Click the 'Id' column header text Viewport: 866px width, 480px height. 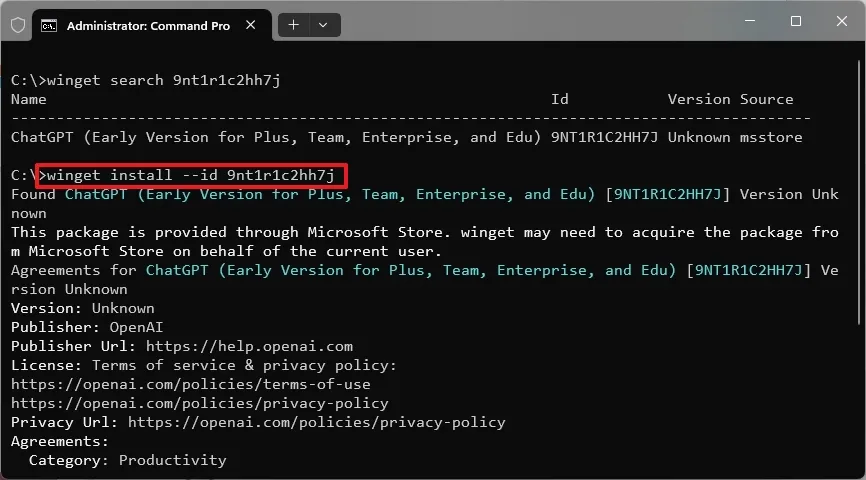tap(559, 99)
